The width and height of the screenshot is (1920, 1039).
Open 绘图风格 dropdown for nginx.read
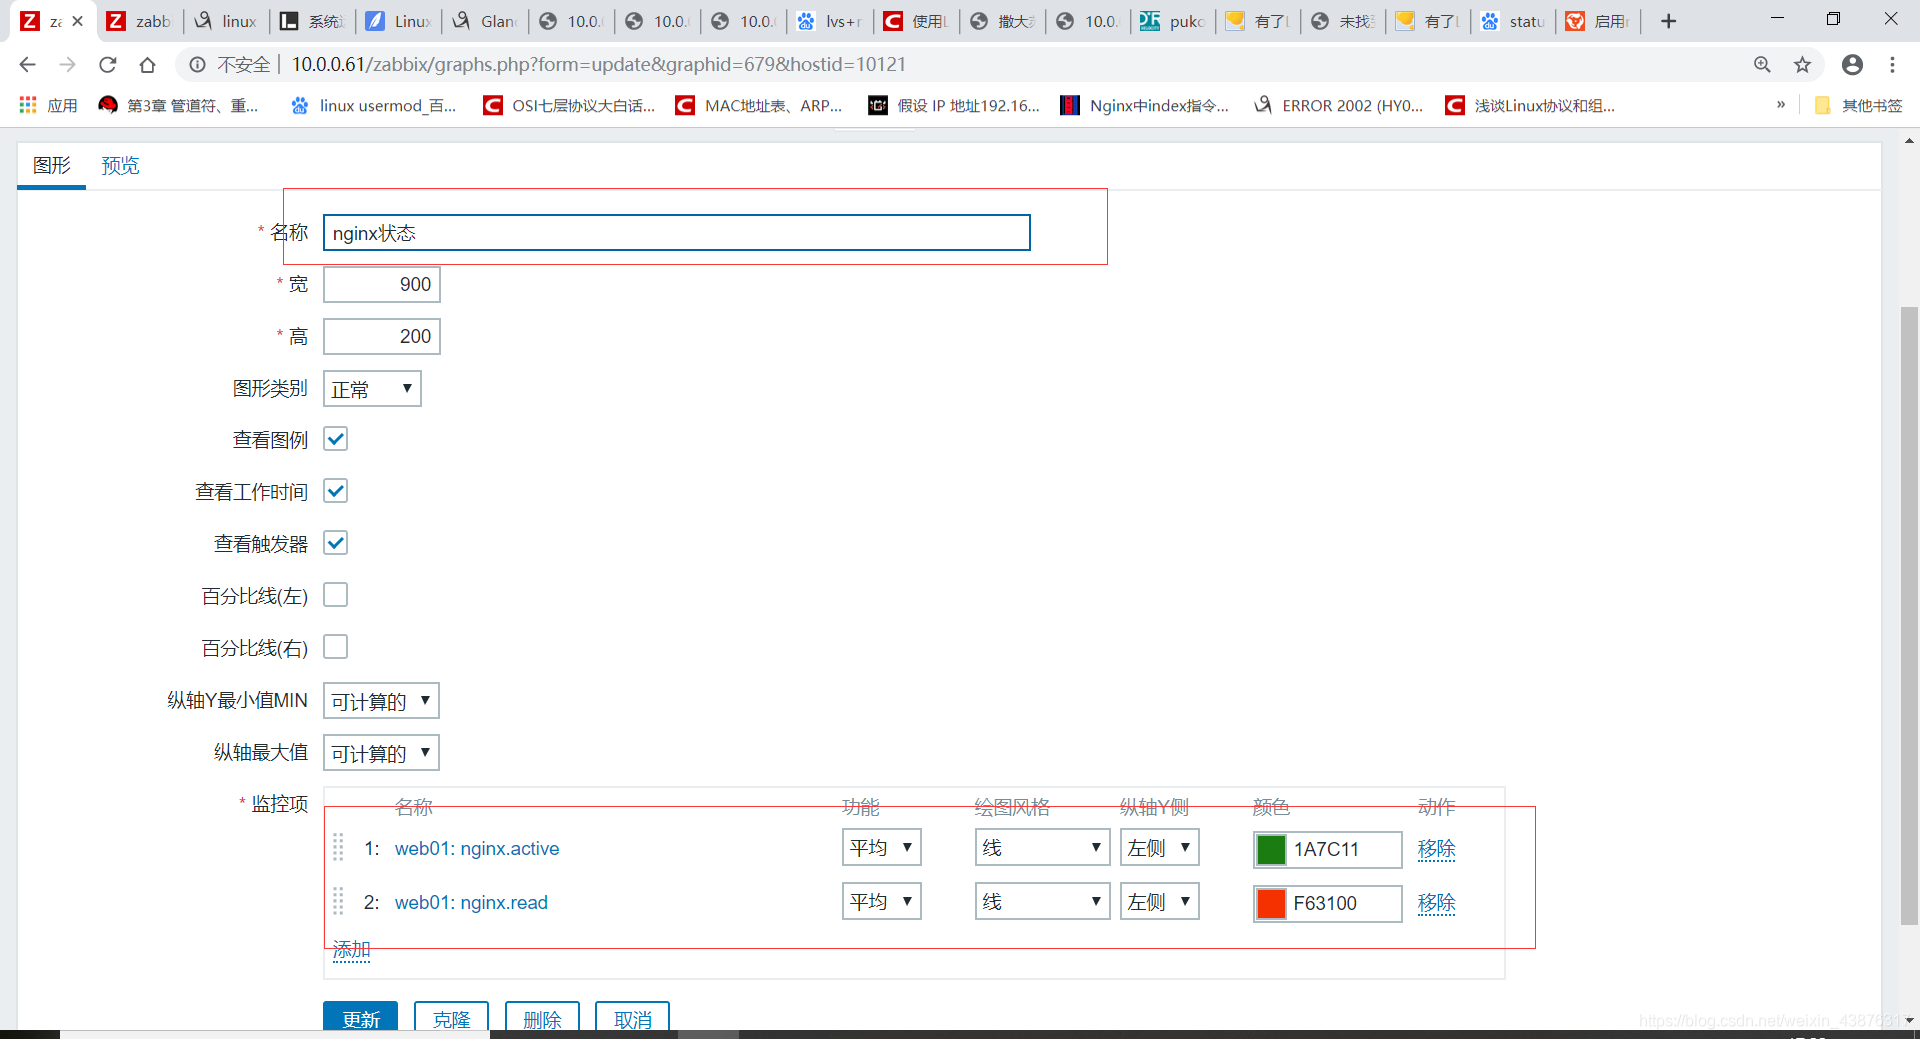tap(1042, 902)
